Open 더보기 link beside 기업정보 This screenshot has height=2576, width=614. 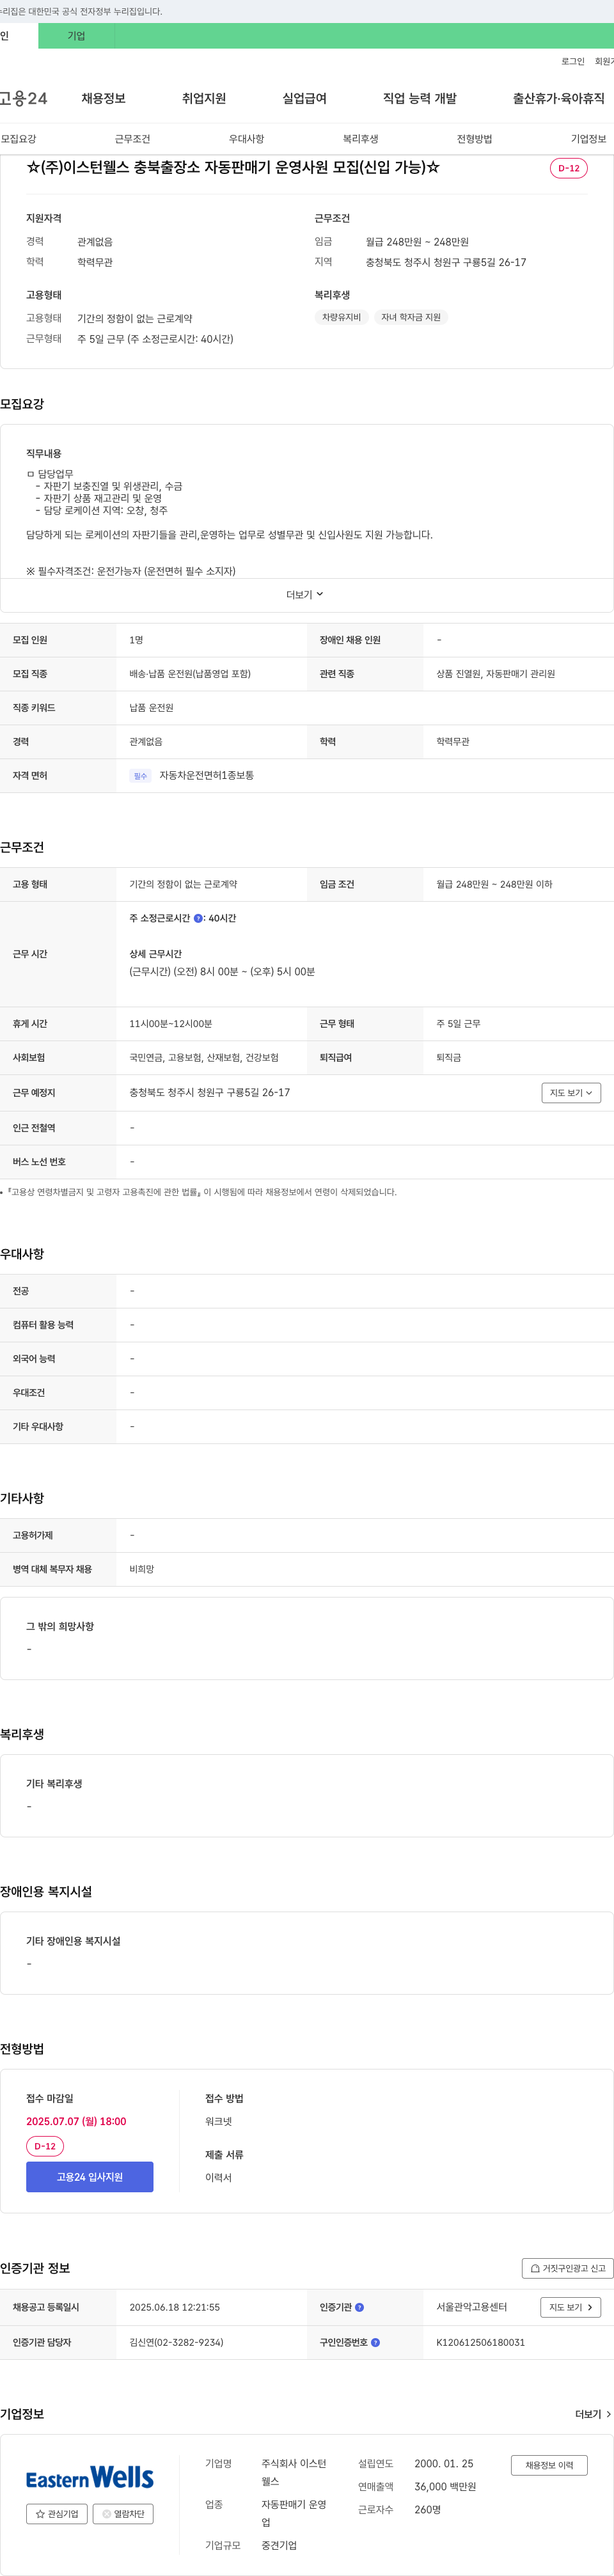click(593, 2414)
